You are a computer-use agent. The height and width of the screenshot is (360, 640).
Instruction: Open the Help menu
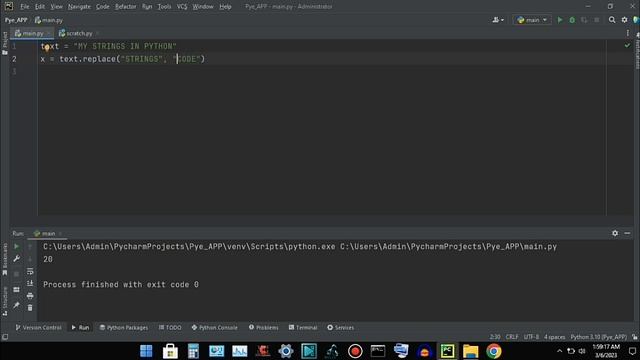[x=225, y=7]
